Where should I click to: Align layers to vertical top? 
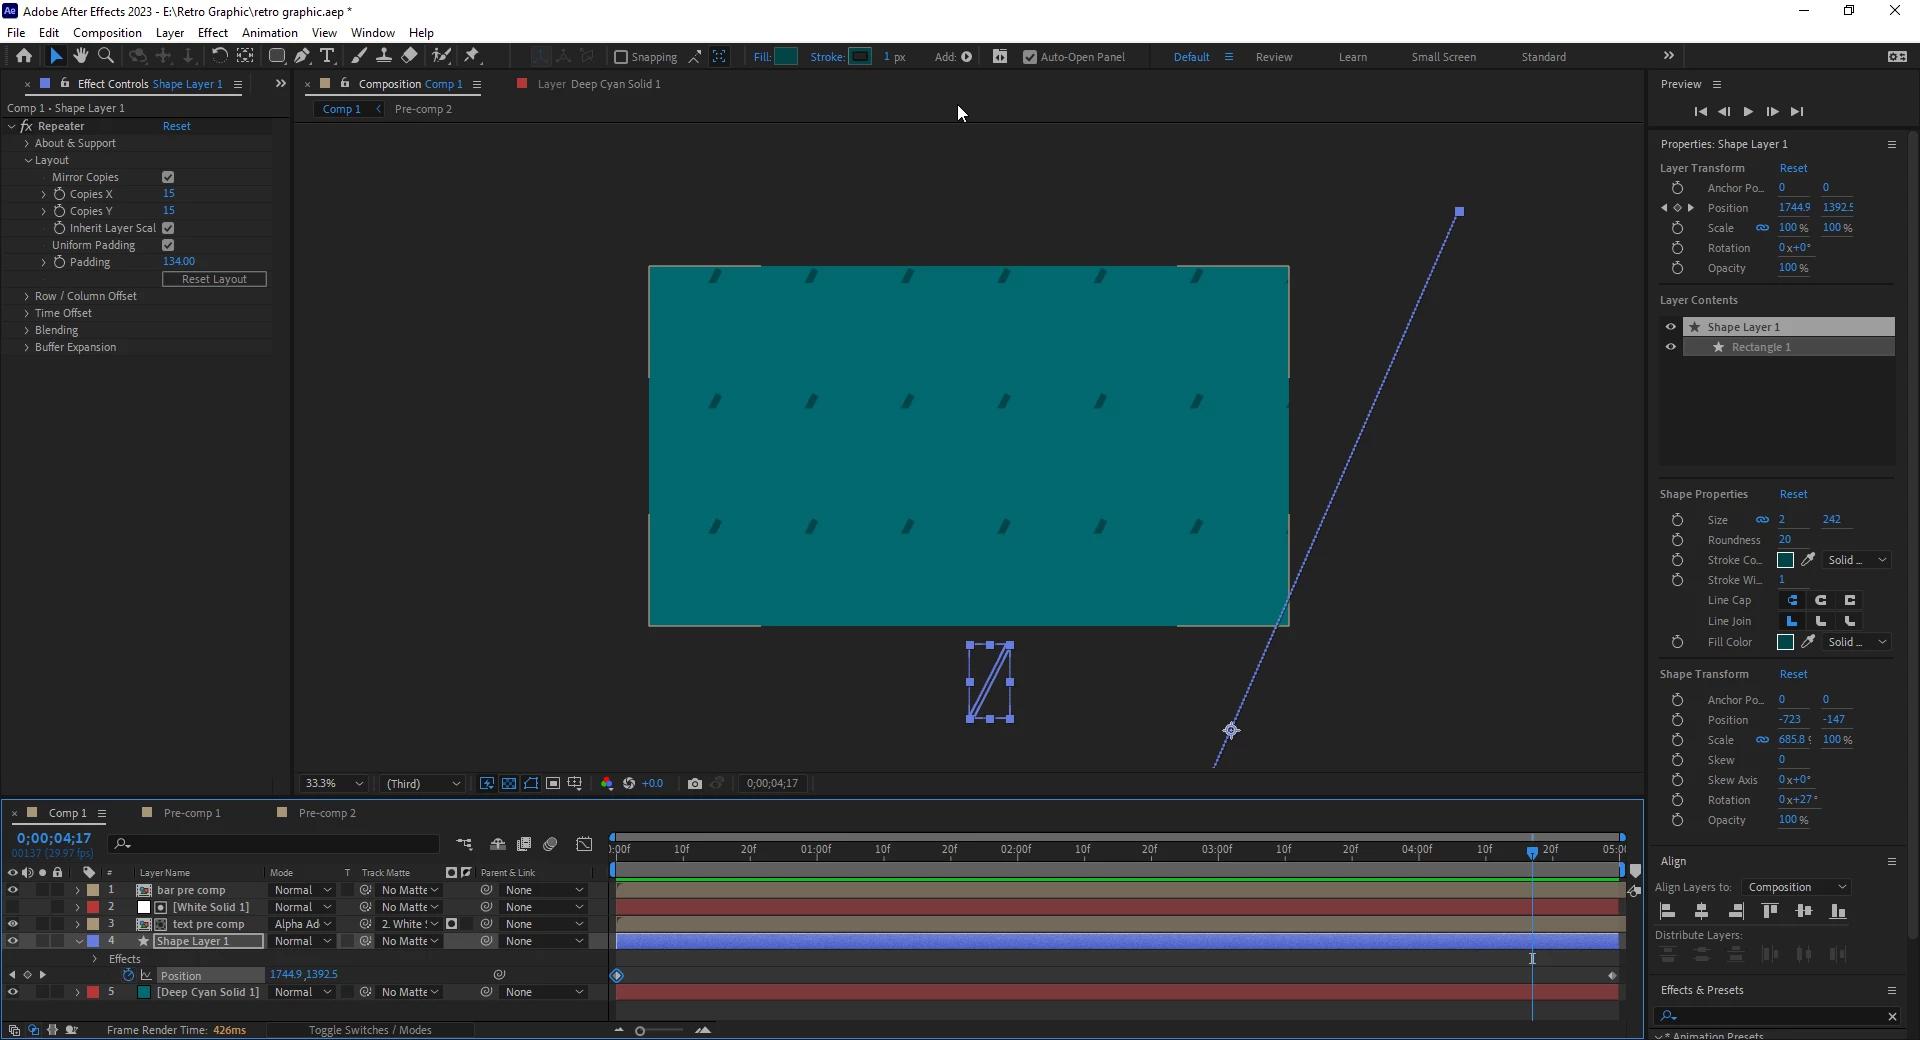(x=1770, y=911)
